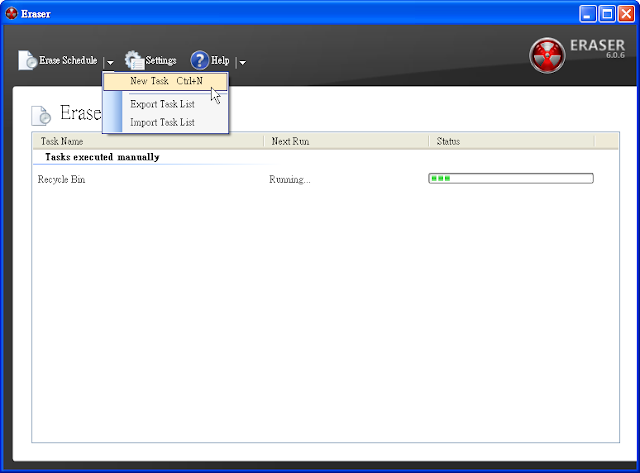Expand the Help dropdown arrow
640x473 pixels.
[242, 62]
